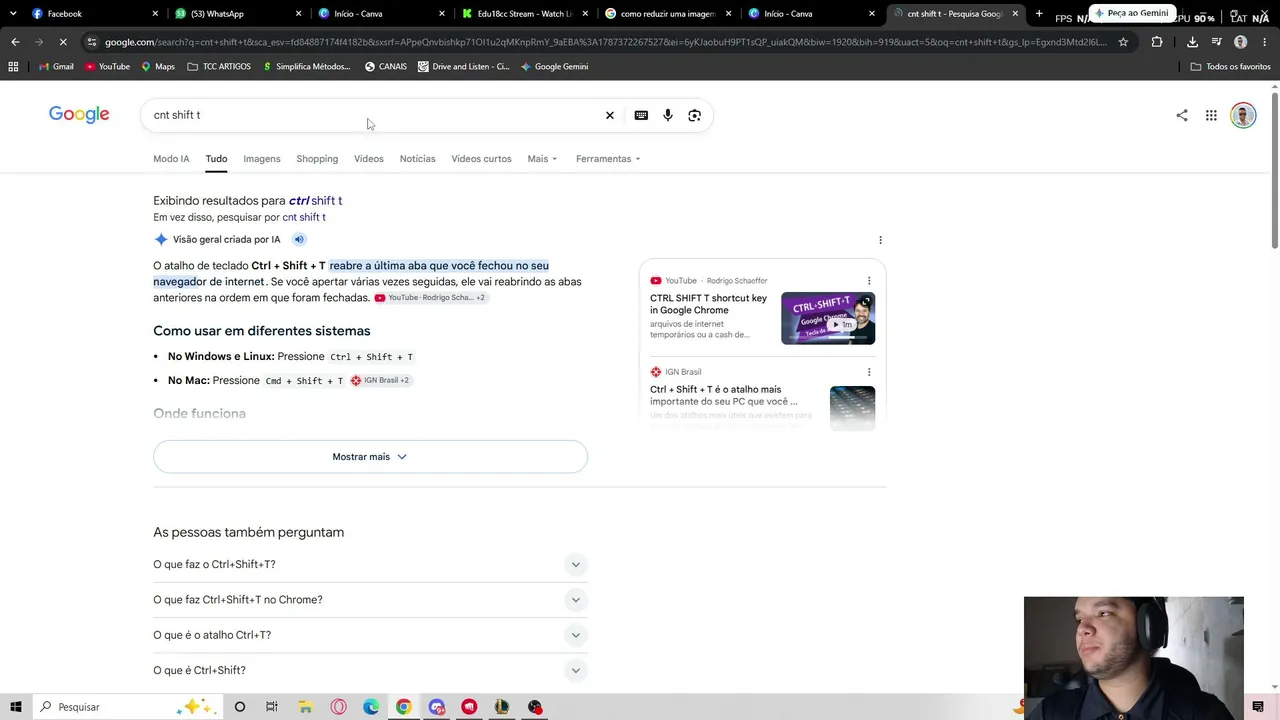Launch Microsoft Edge from the taskbar

pyautogui.click(x=371, y=707)
